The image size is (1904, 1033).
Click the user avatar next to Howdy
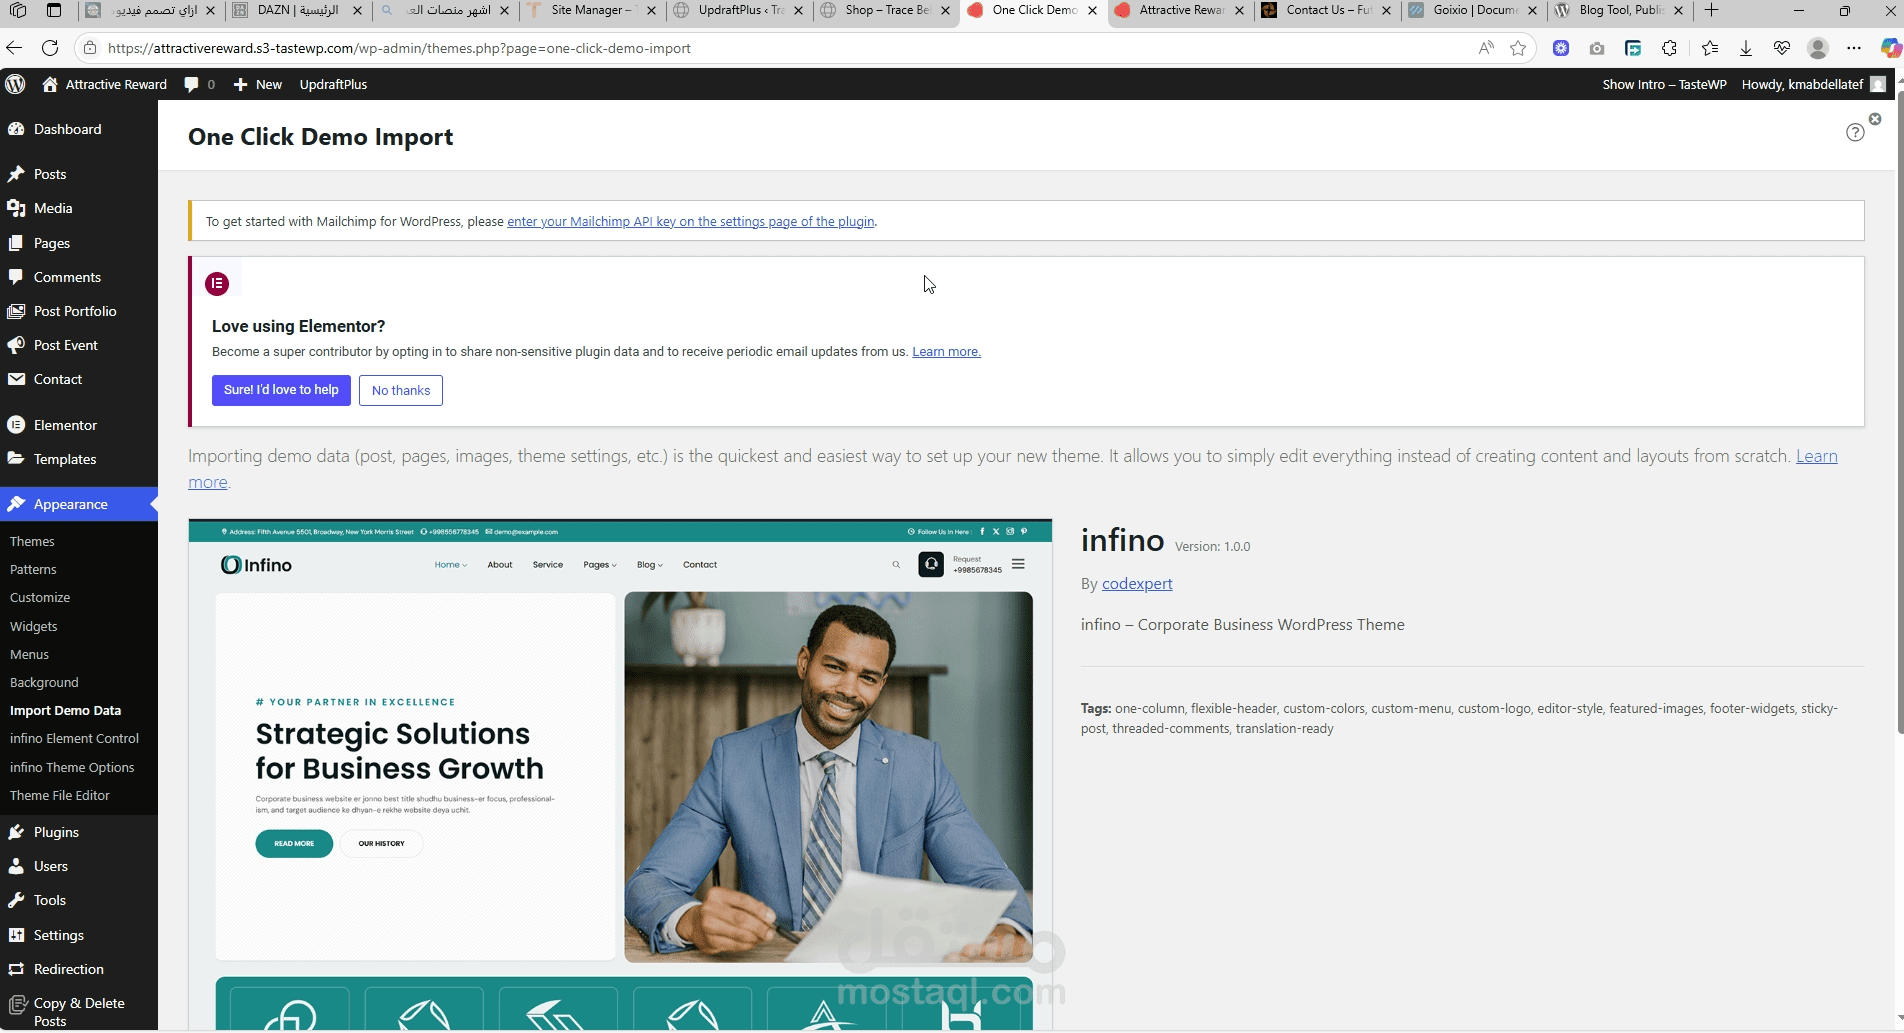pos(1878,85)
